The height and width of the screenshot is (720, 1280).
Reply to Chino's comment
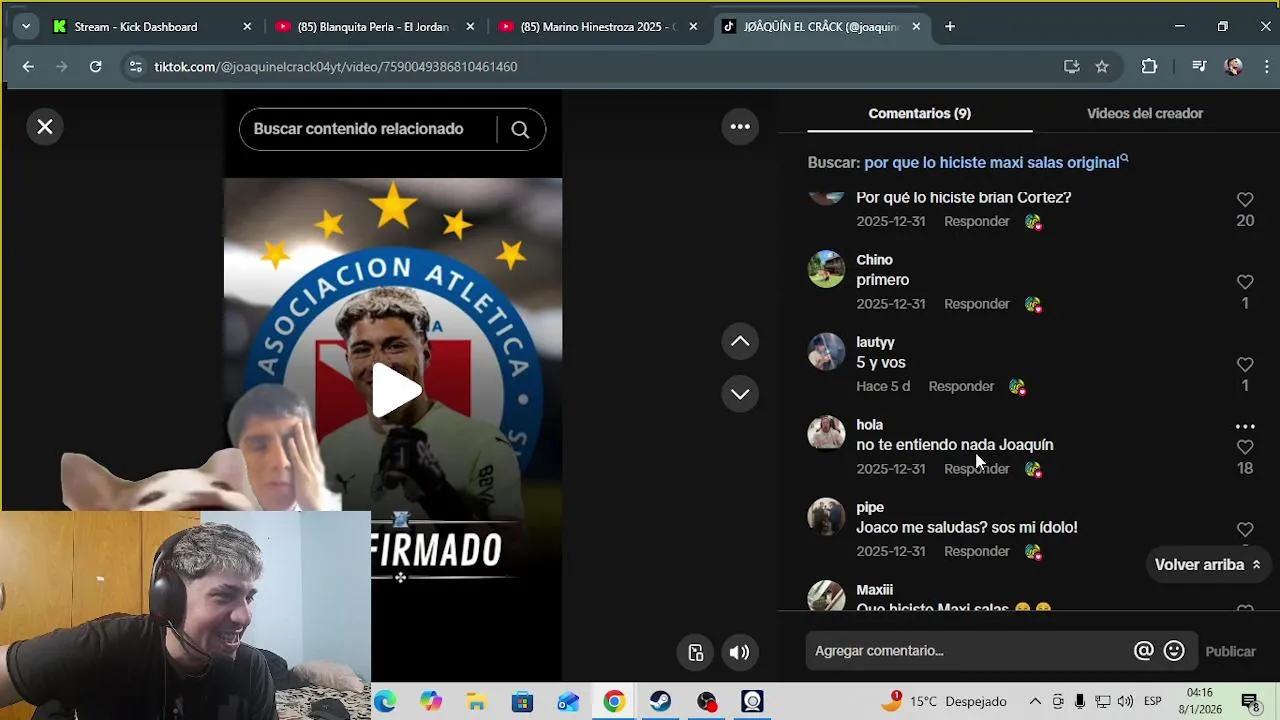coord(977,304)
